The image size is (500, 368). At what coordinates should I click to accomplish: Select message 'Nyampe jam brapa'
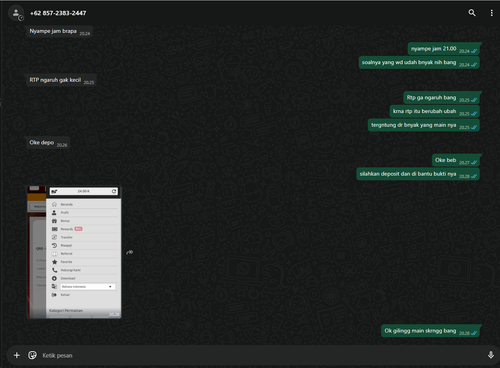click(x=59, y=31)
